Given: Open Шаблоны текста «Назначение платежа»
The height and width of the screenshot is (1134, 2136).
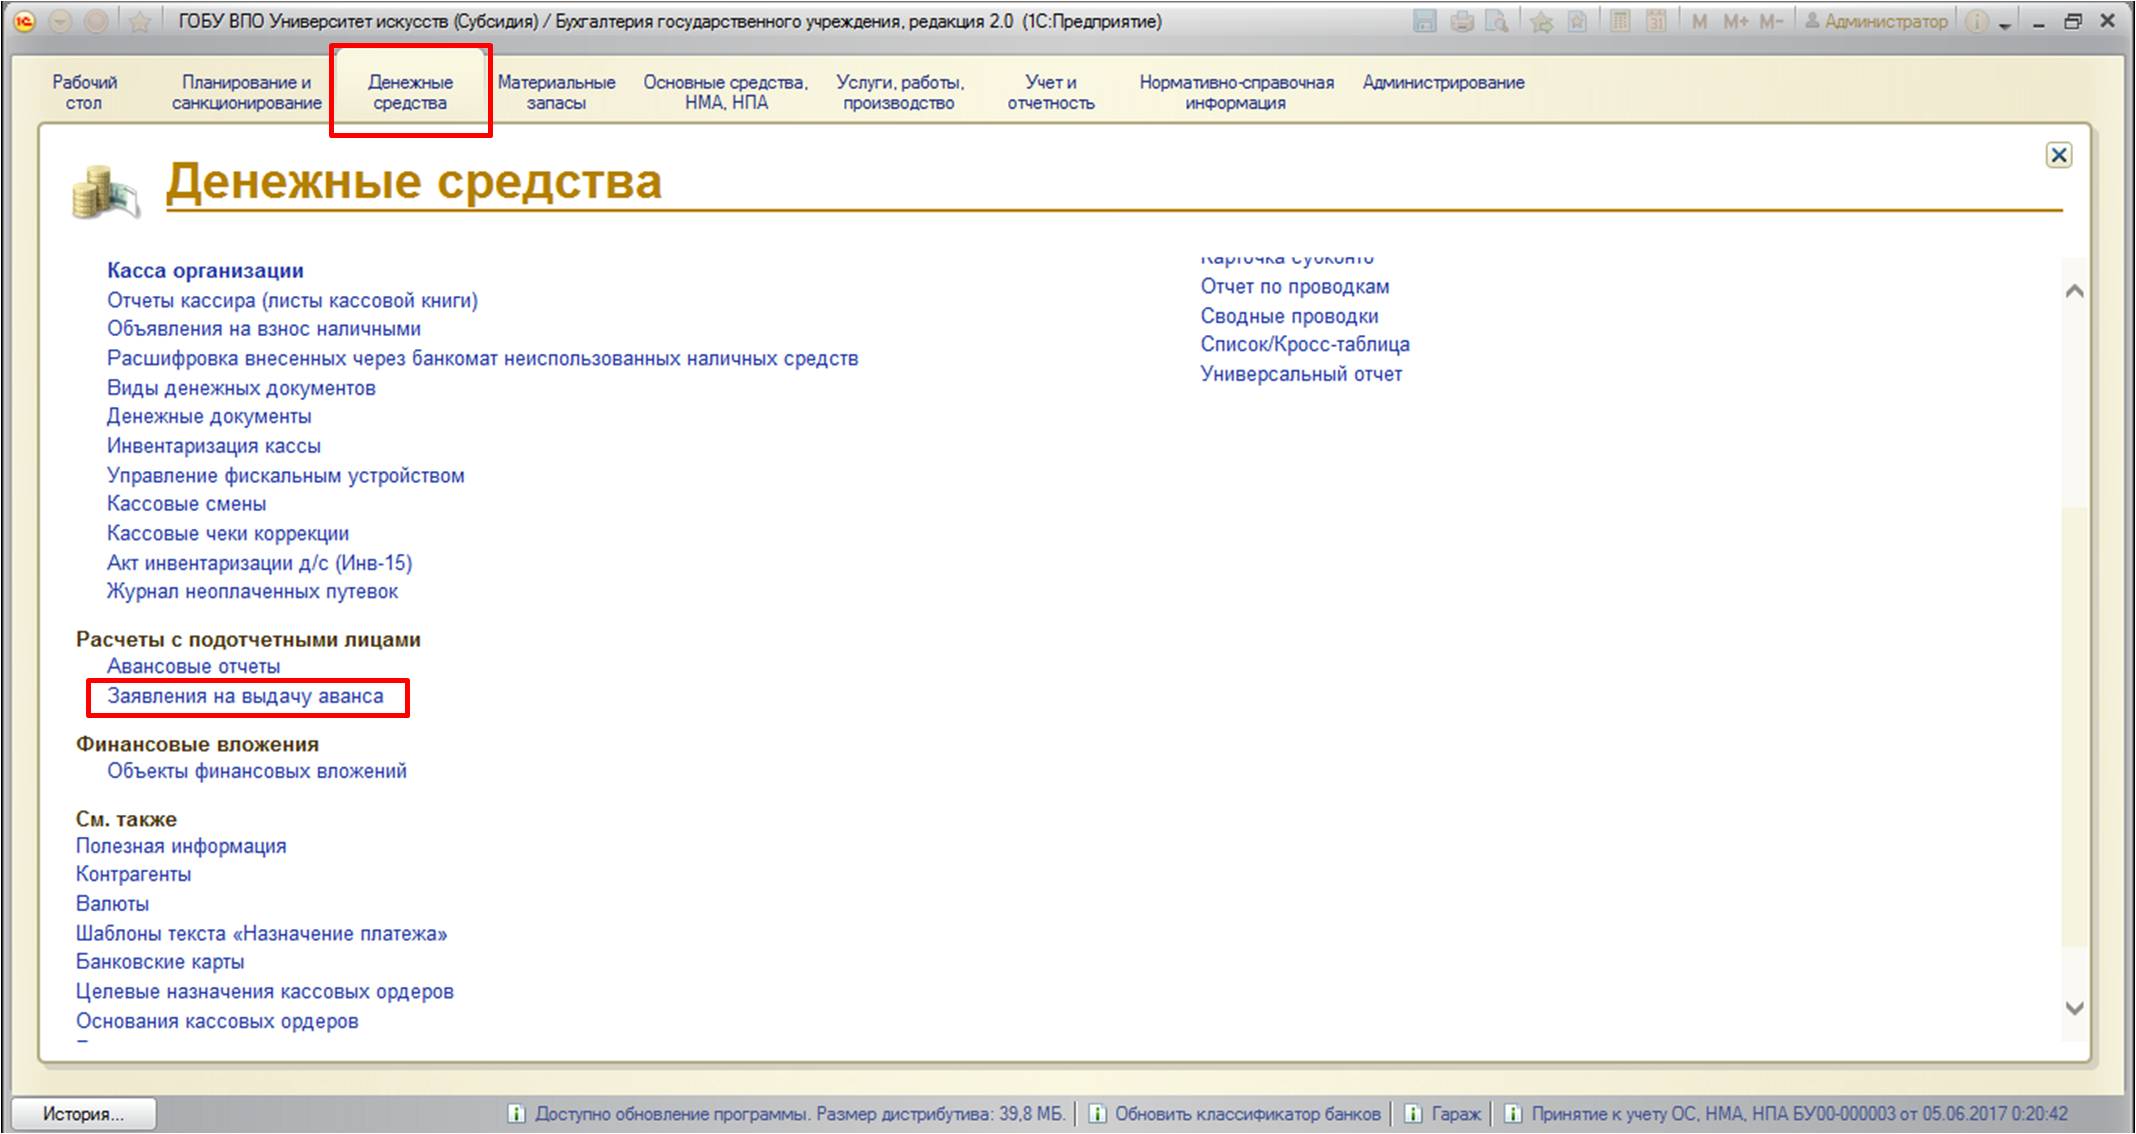Looking at the screenshot, I should point(261,934).
